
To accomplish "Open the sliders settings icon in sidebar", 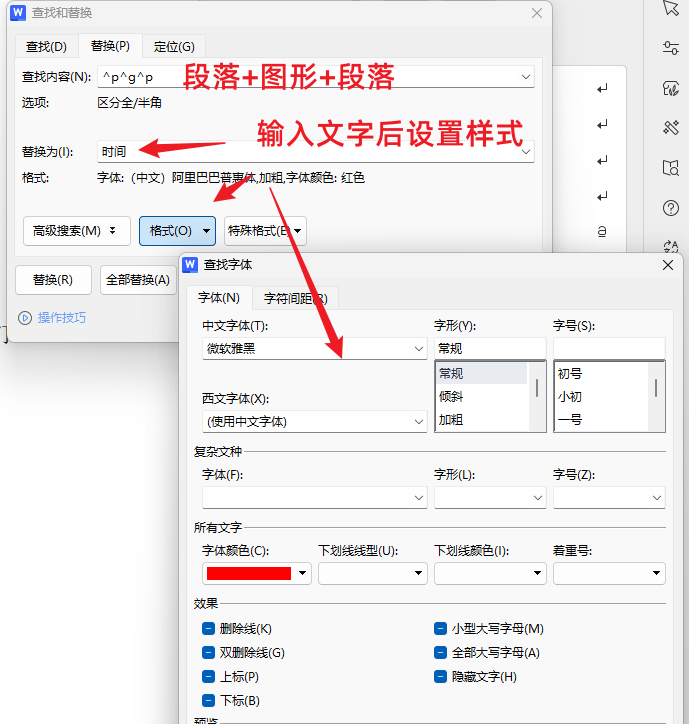I will tap(671, 47).
